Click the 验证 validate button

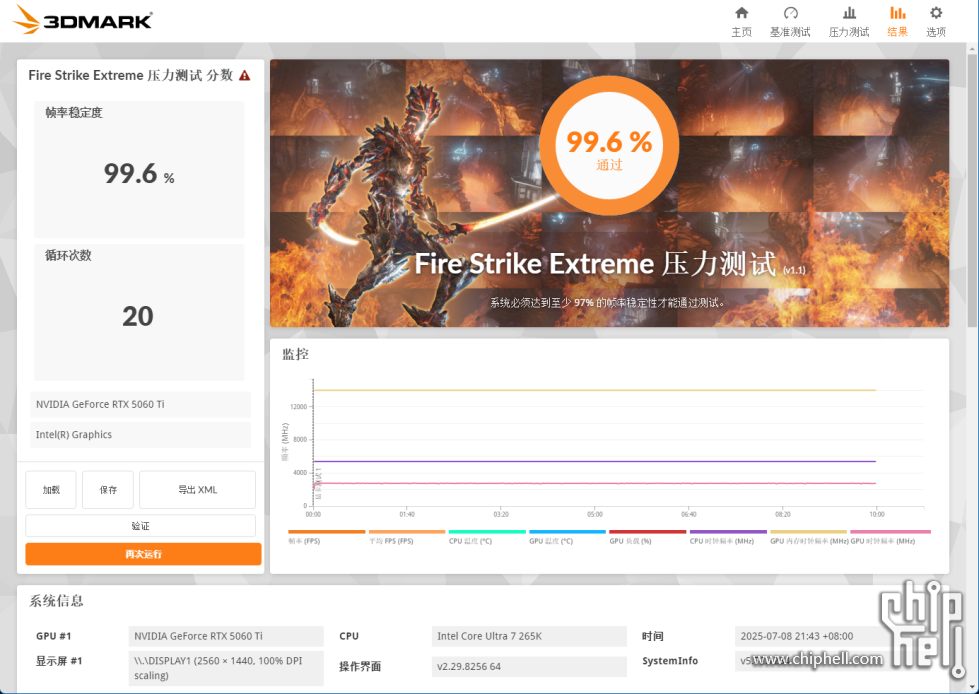(140, 526)
